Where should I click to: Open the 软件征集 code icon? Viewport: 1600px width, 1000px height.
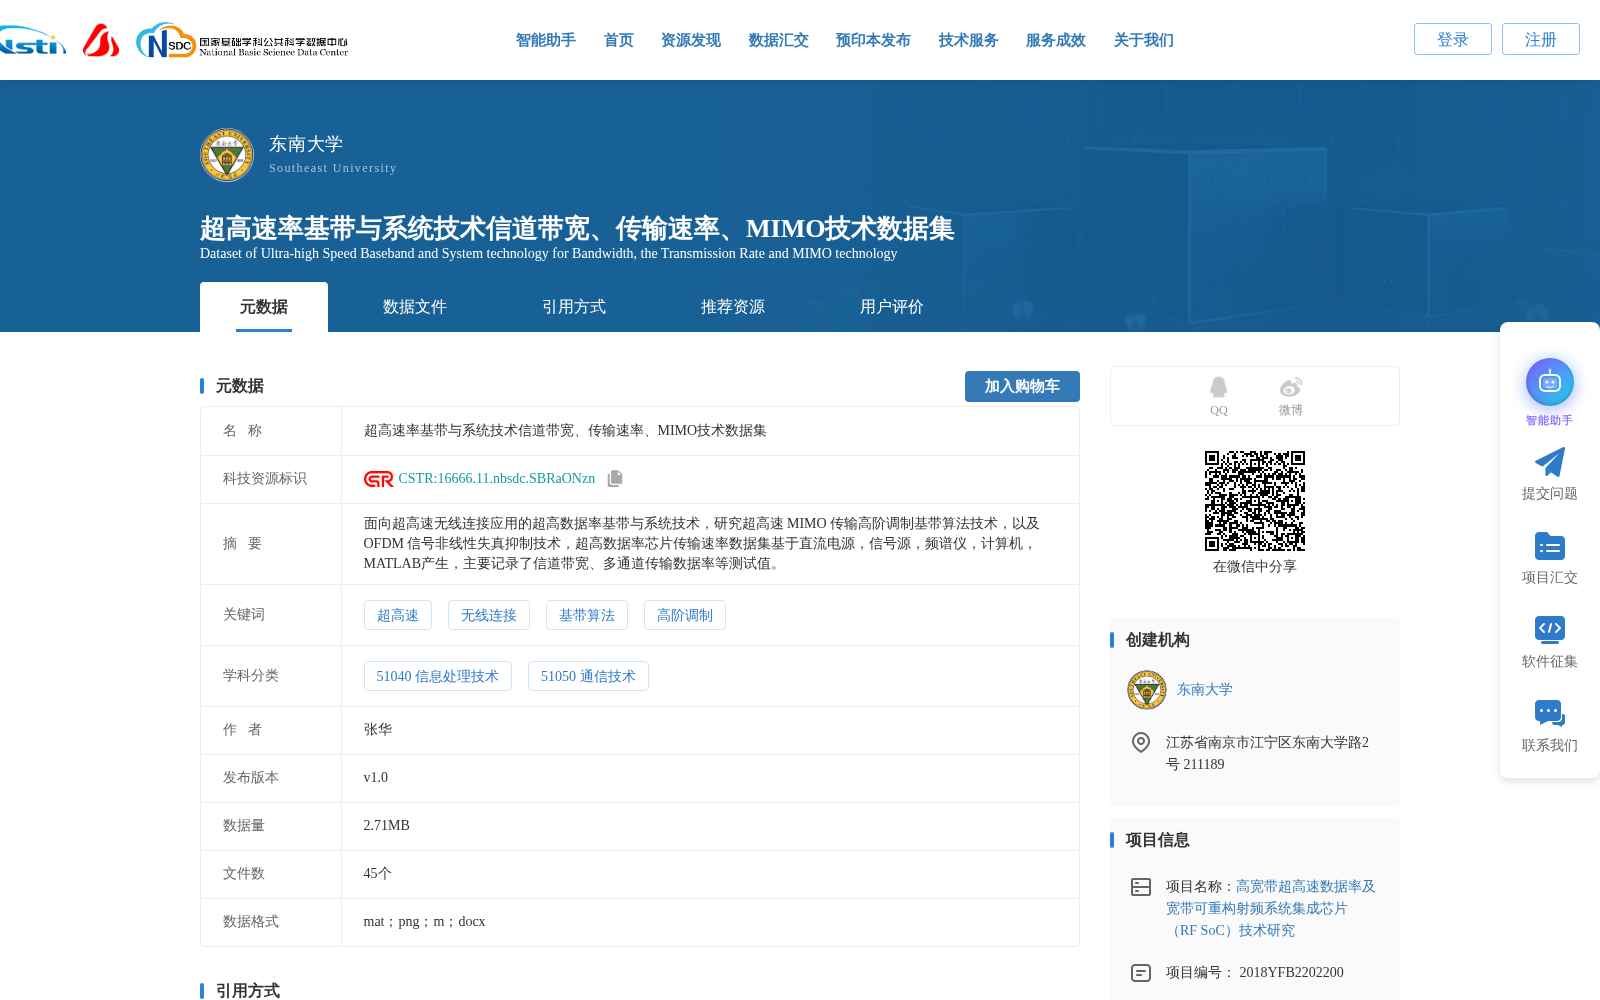tap(1550, 629)
